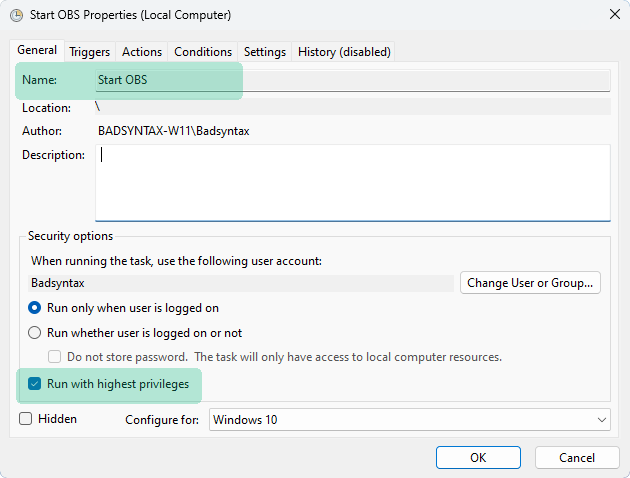Click the Cancel button
The width and height of the screenshot is (630, 478).
point(577,458)
